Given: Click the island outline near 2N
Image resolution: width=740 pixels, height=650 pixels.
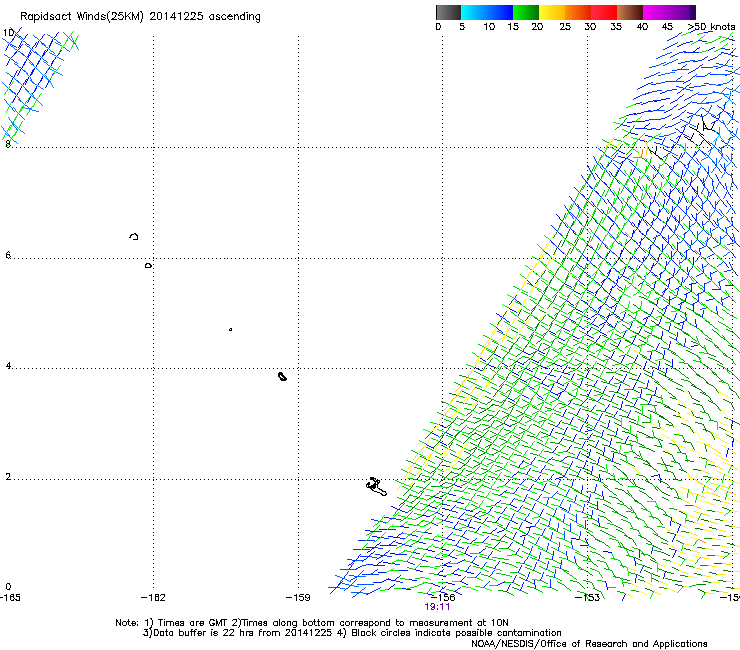Looking at the screenshot, I should (376, 487).
